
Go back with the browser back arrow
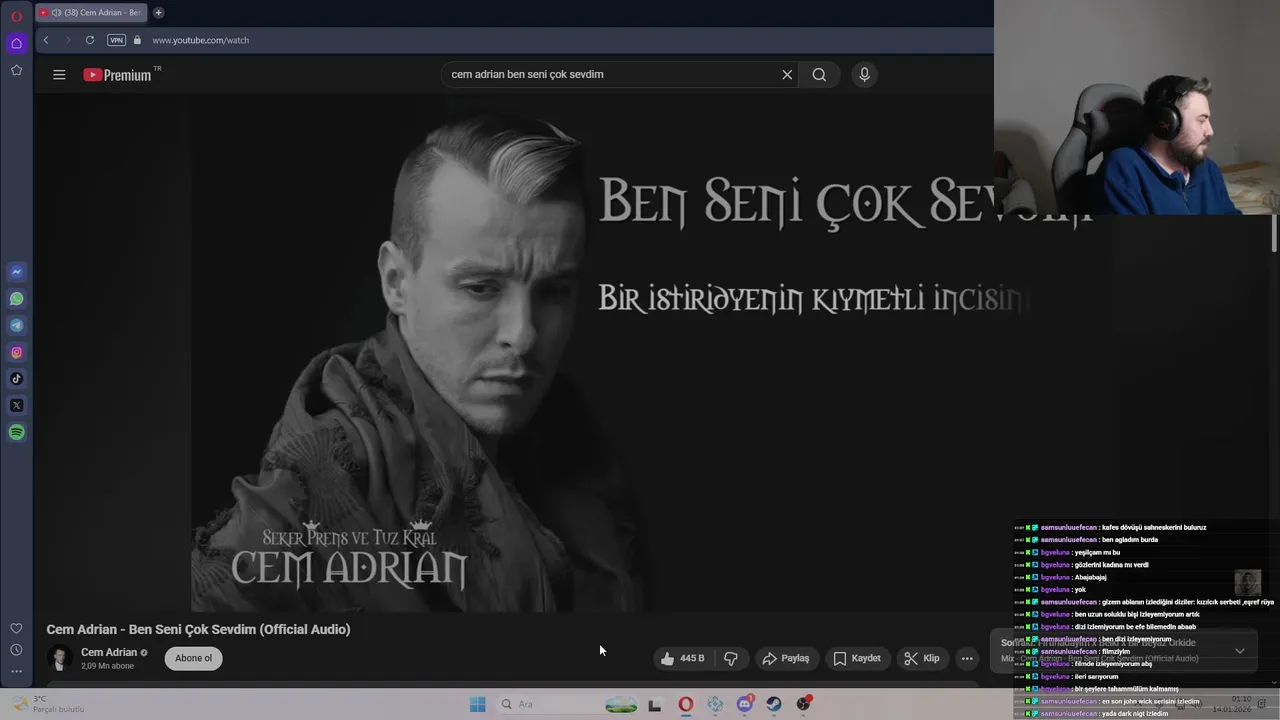pos(46,40)
